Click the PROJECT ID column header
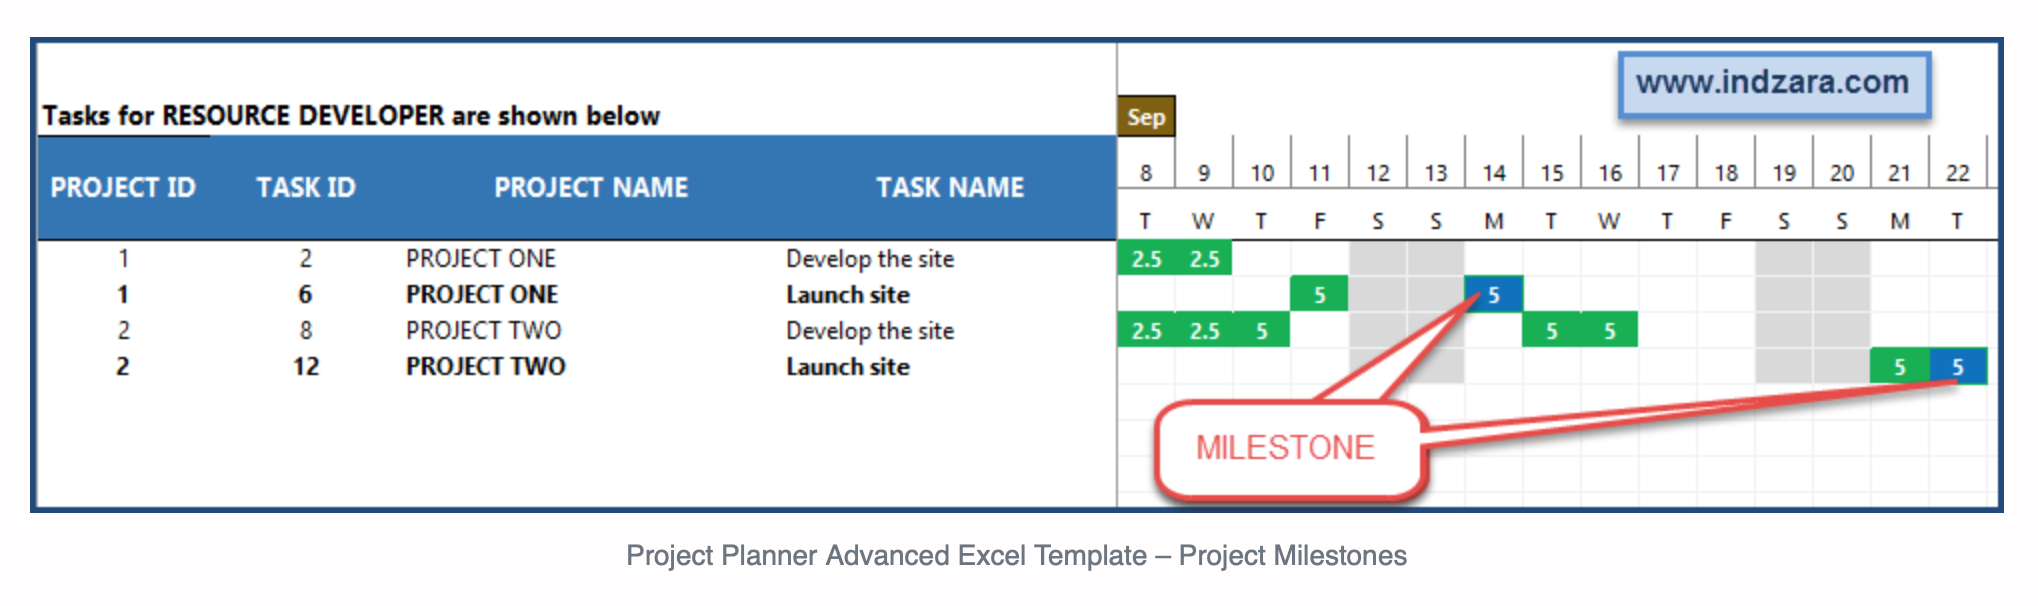Viewport: 2038px width, 606px height. pos(123,188)
